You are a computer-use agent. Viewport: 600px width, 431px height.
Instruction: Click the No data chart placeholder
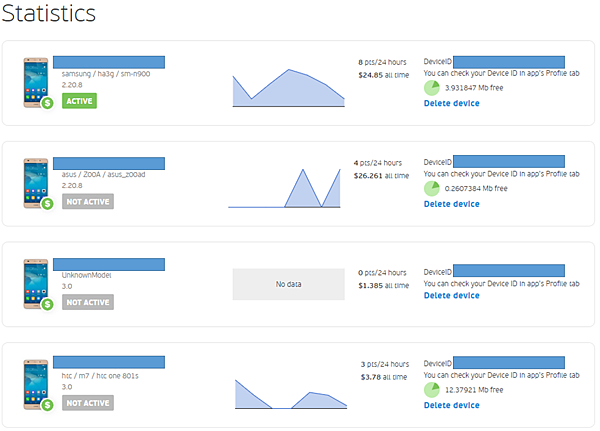(289, 284)
